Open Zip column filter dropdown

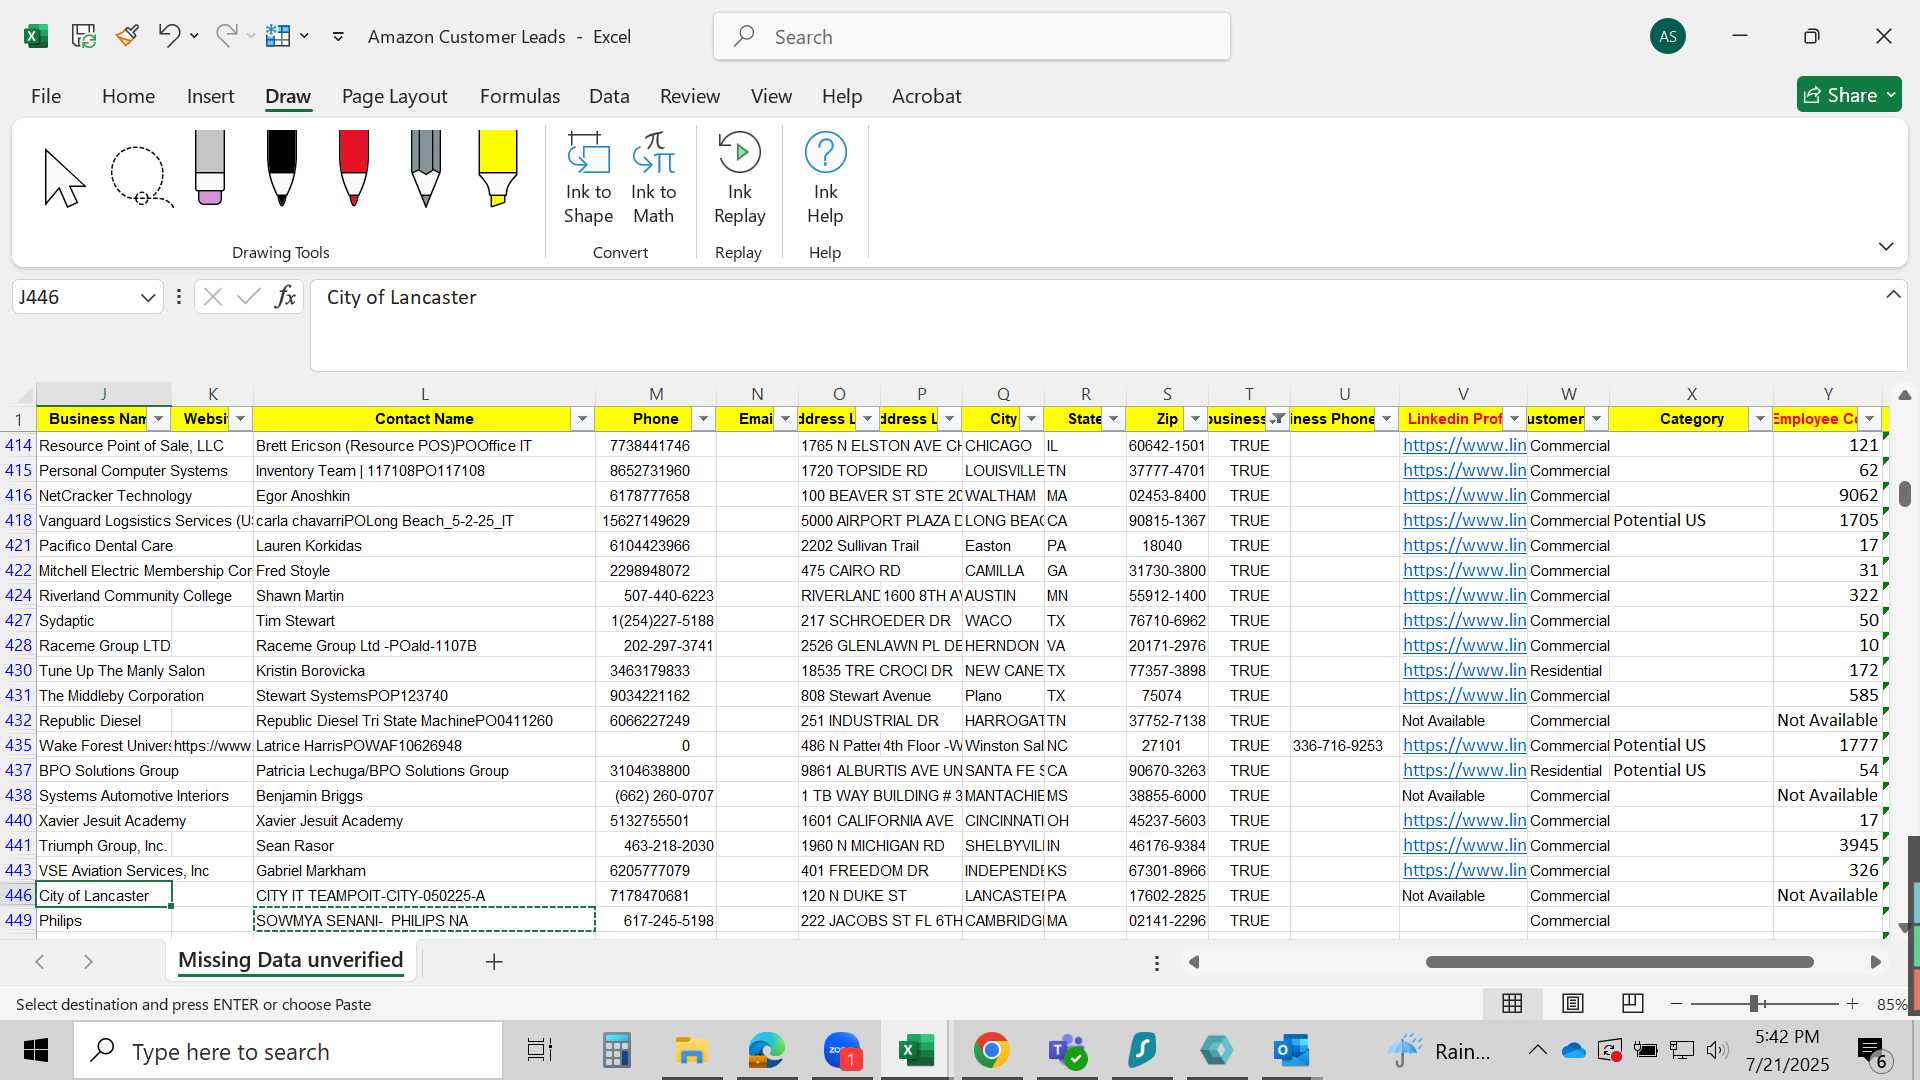1195,419
